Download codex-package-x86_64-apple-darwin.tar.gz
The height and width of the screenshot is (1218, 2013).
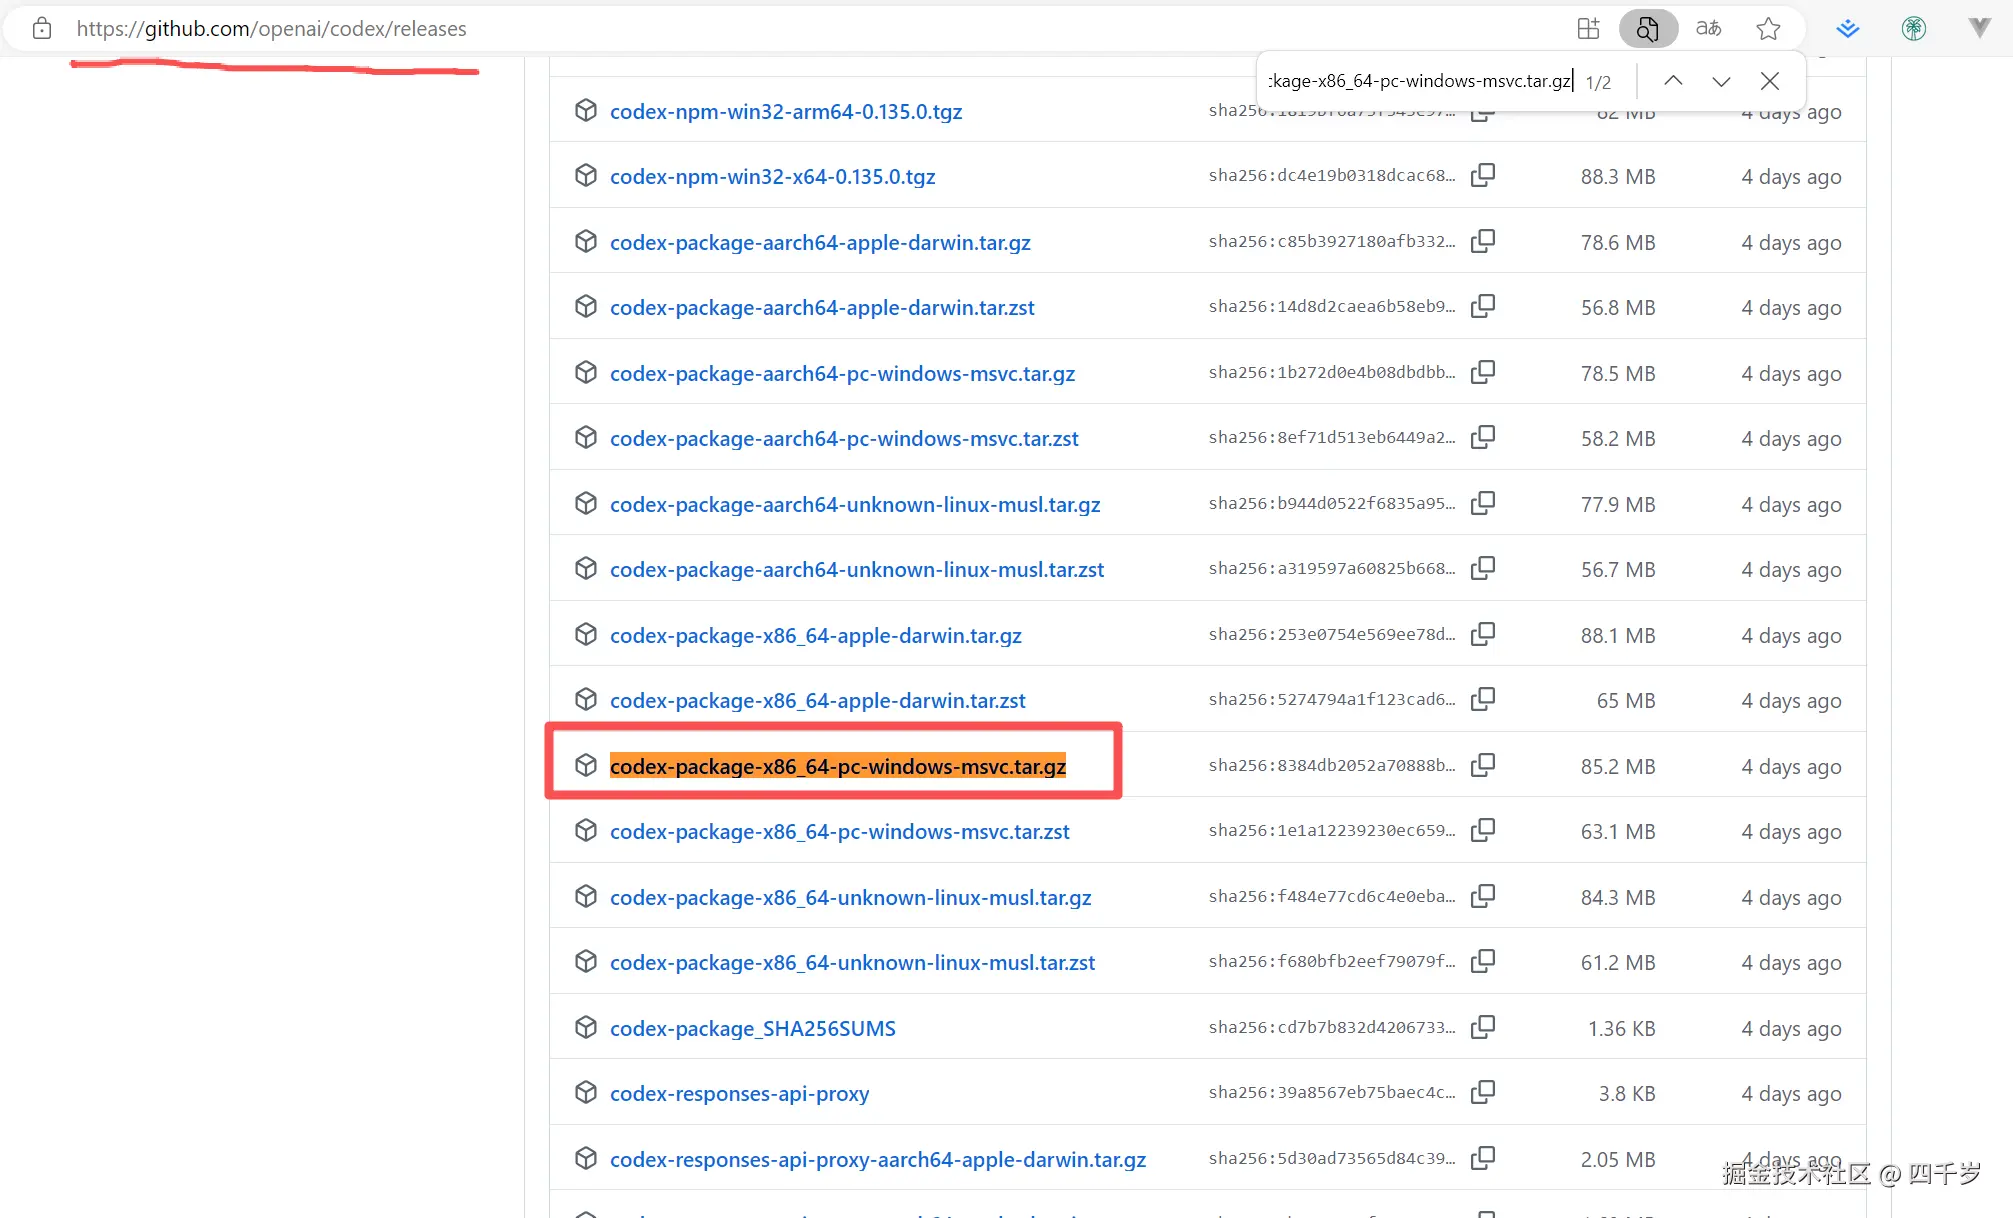(816, 635)
